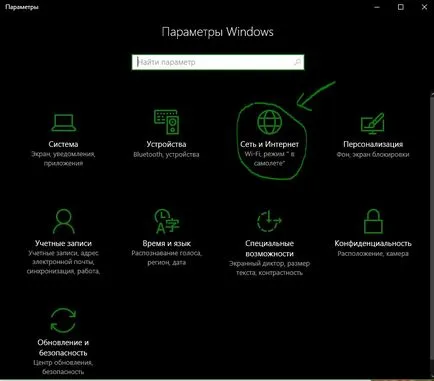Click the text 'Bluetooth, устройства'
The height and width of the screenshot is (381, 434).
pyautogui.click(x=166, y=155)
